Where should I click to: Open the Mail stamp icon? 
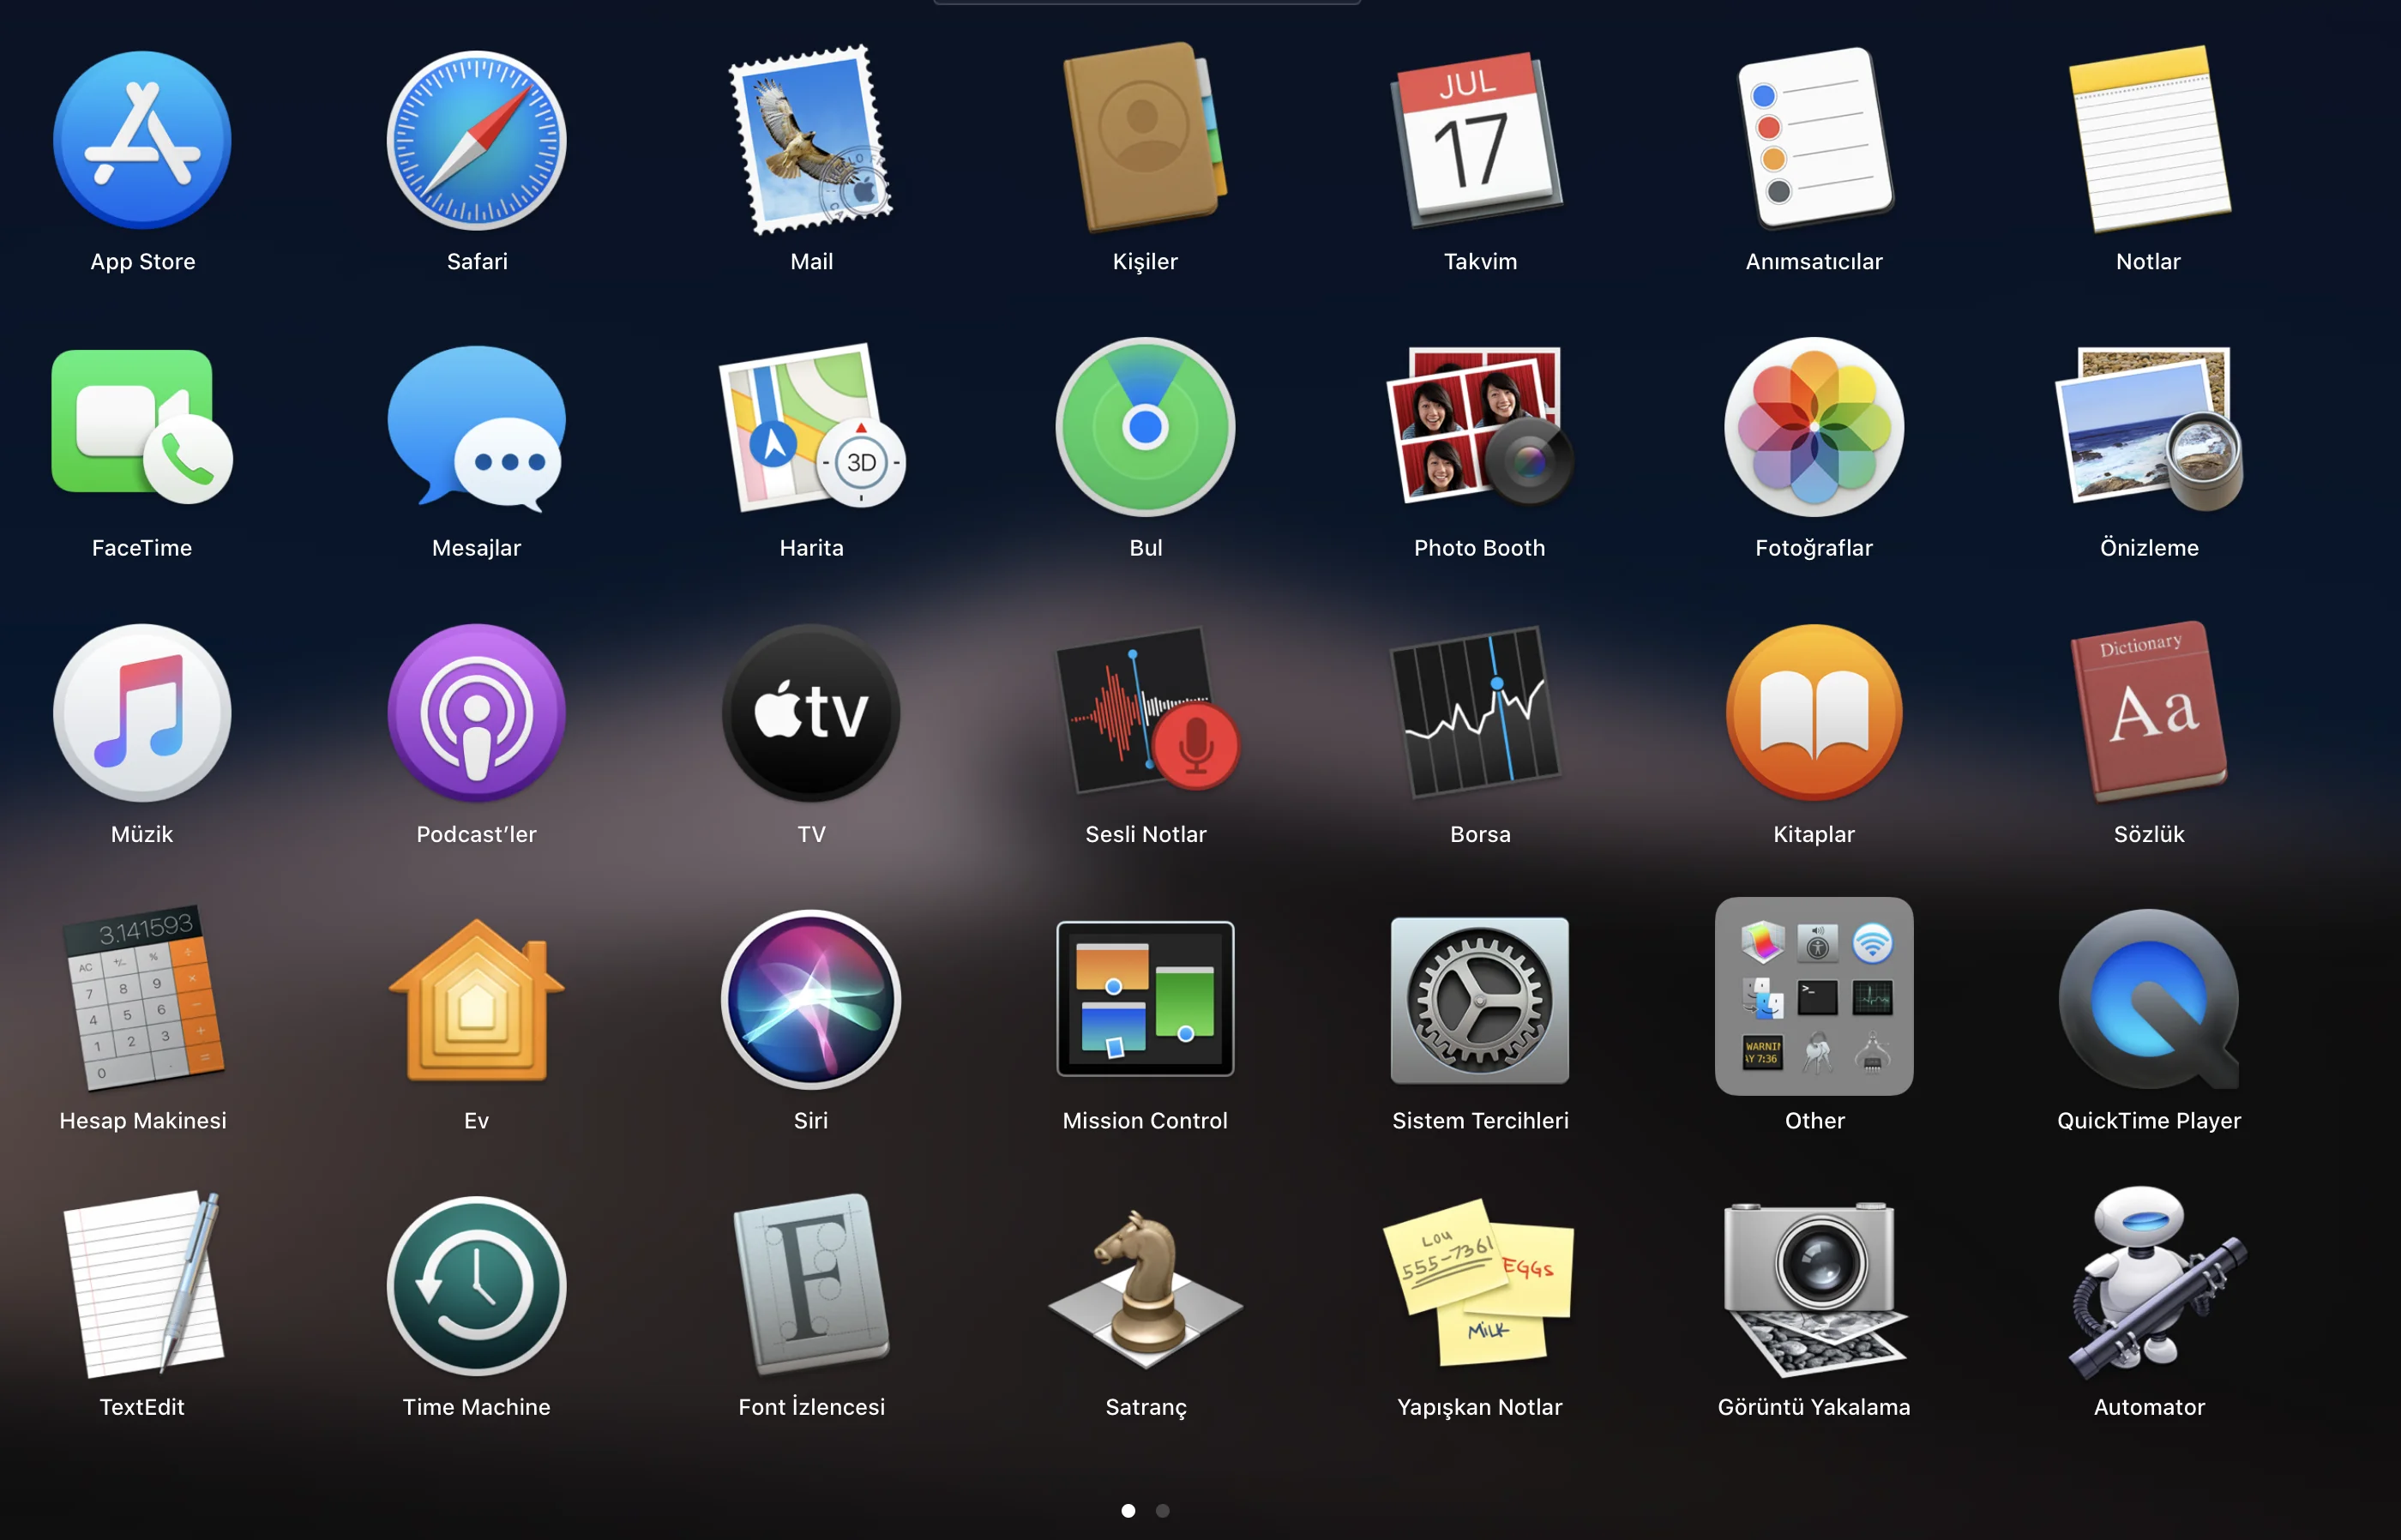pos(811,141)
